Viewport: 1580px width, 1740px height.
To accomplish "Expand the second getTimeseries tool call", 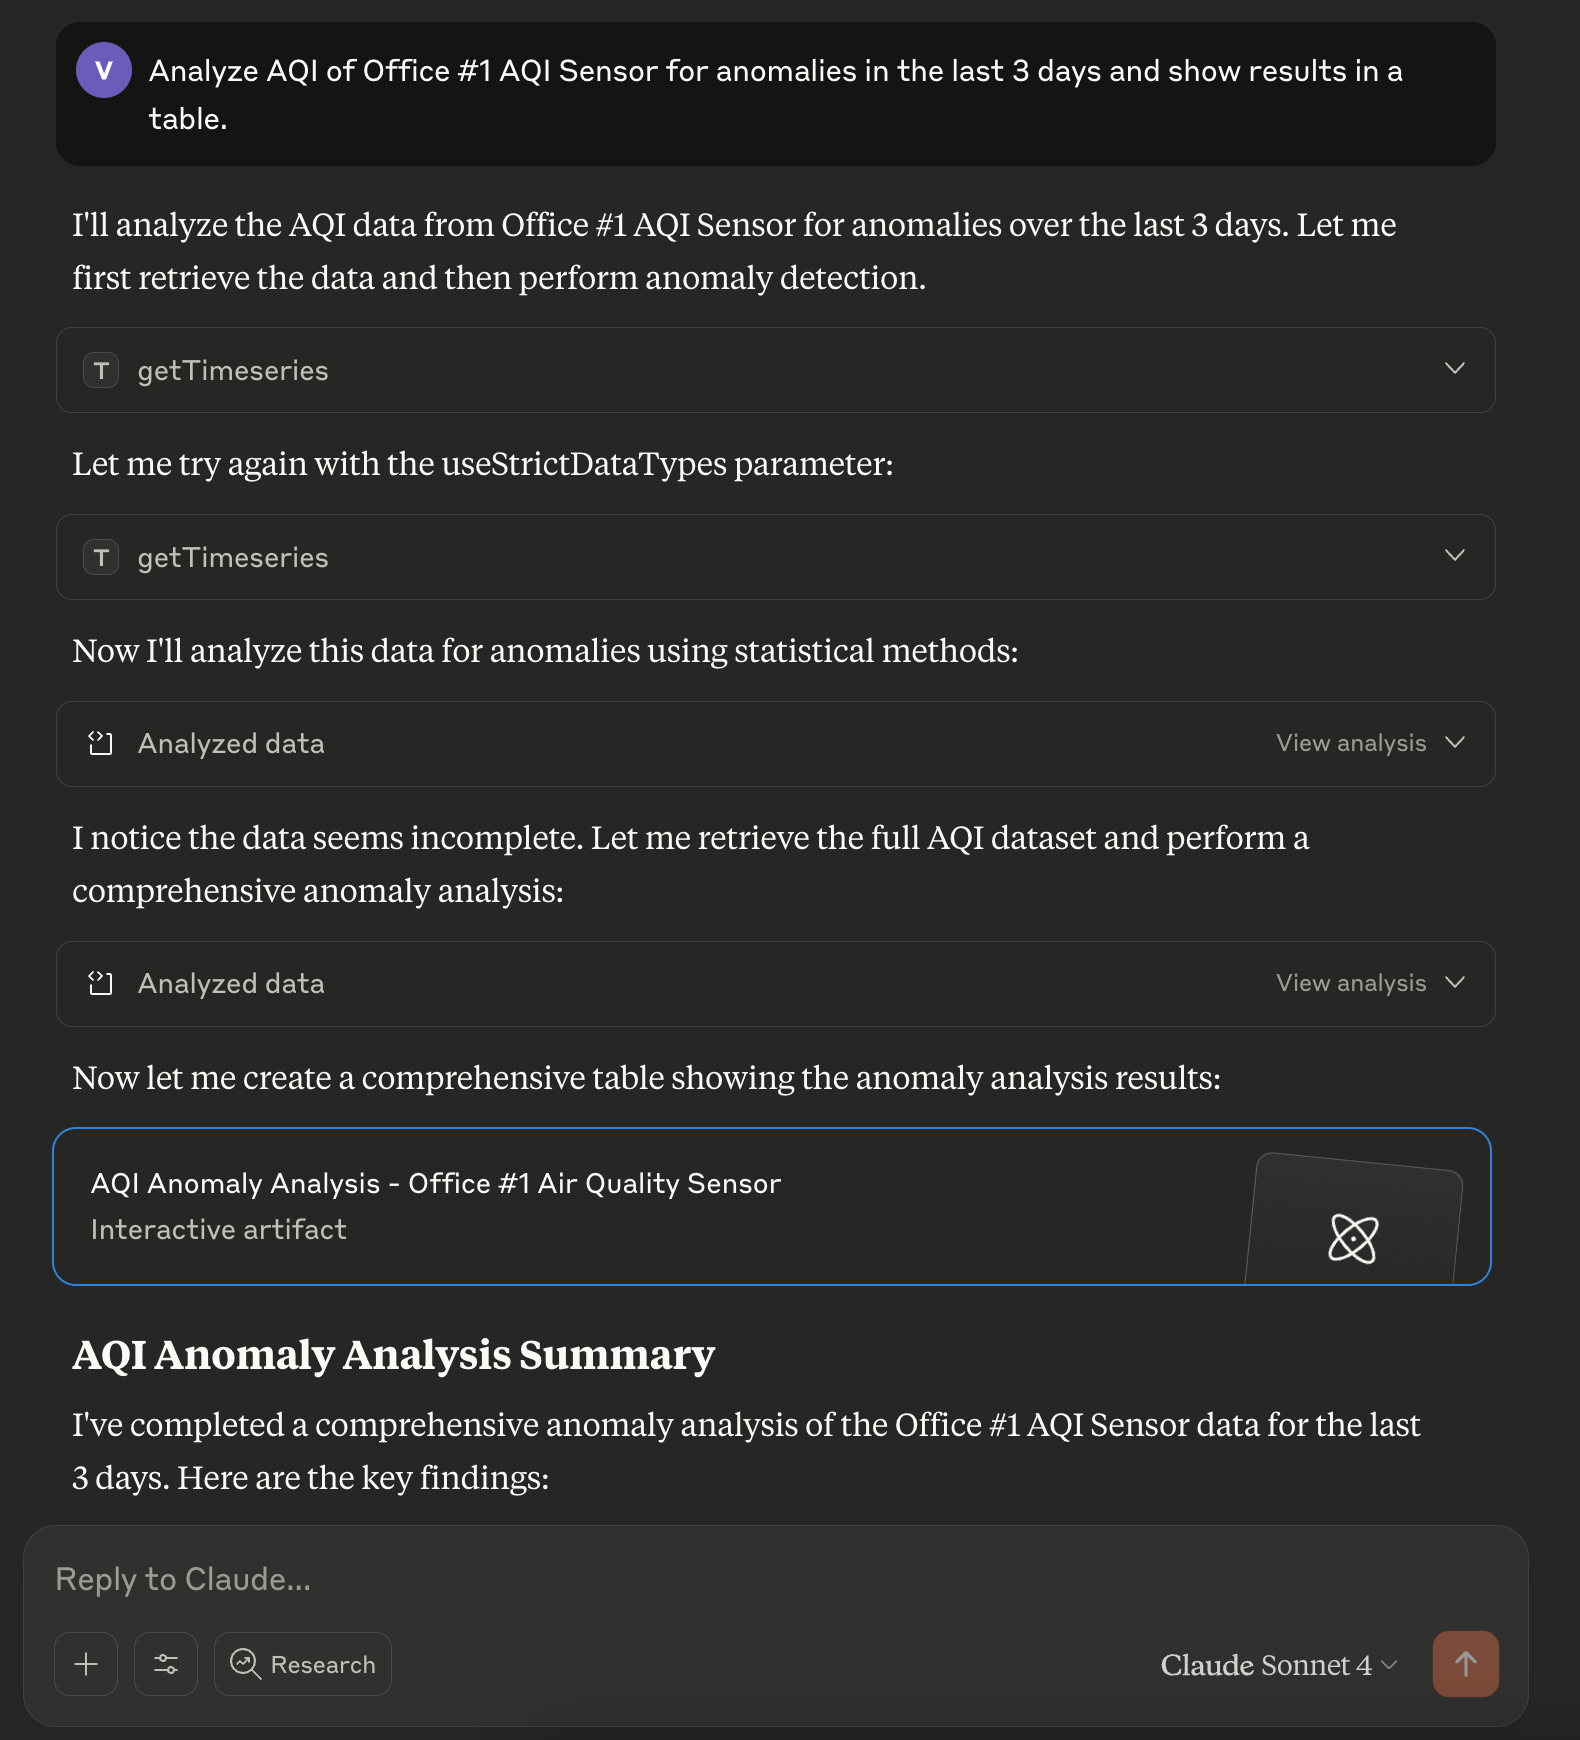I will click(1455, 556).
